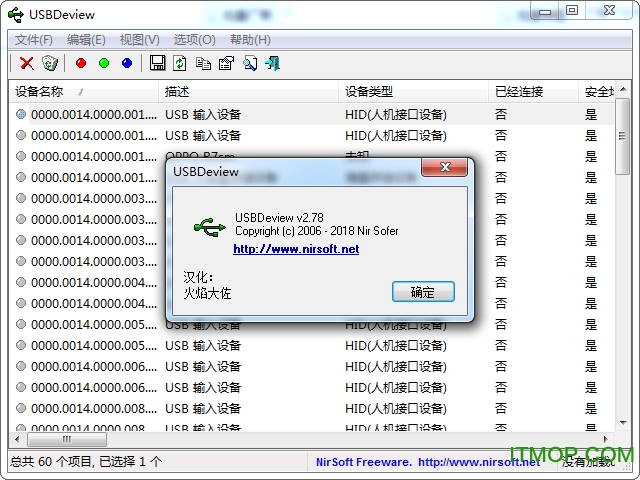This screenshot has height=480, width=640.
Task: Click the green circle enable icon
Action: pyautogui.click(x=104, y=63)
